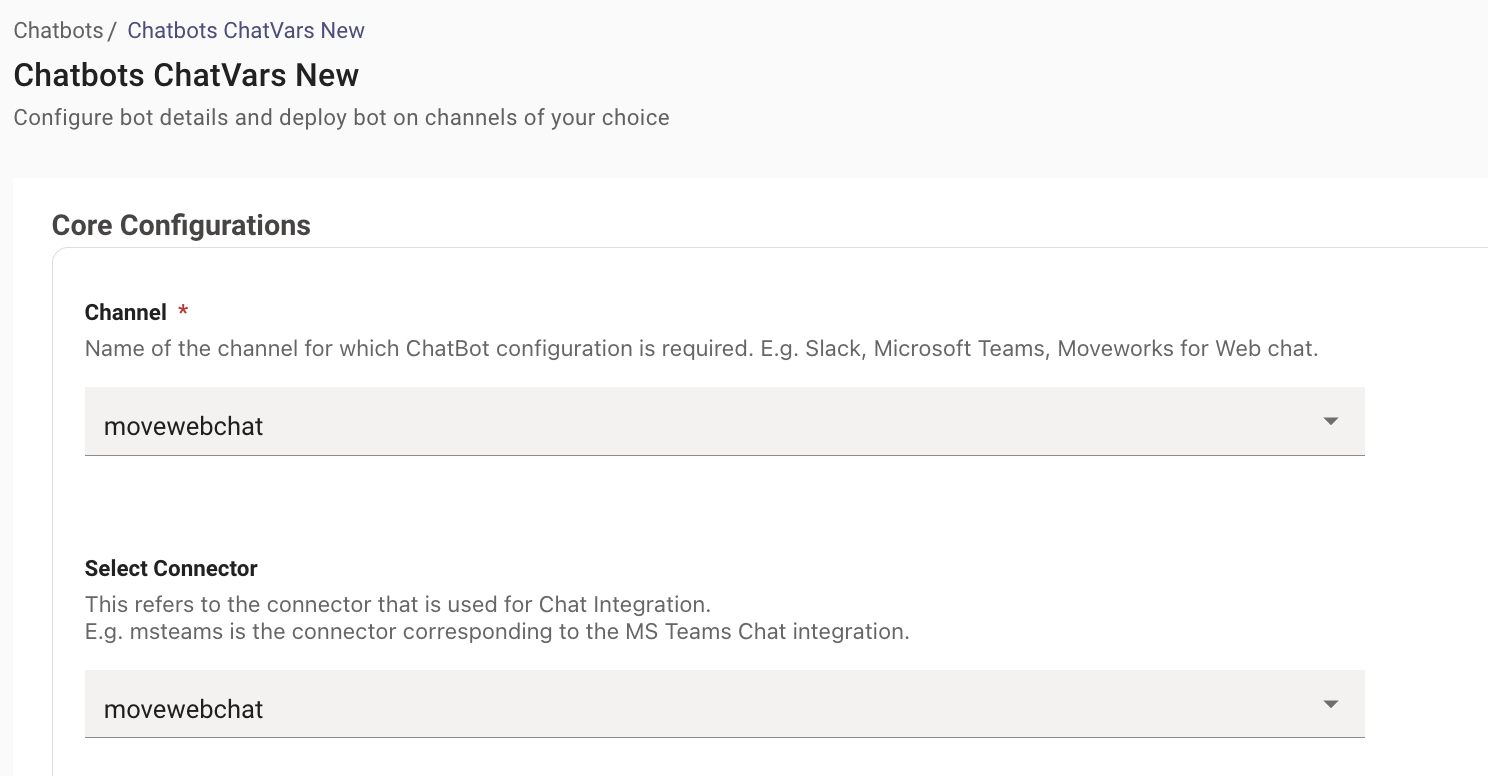Click the Core Configurations section heading
Screen dimensions: 1488x776
click(181, 225)
